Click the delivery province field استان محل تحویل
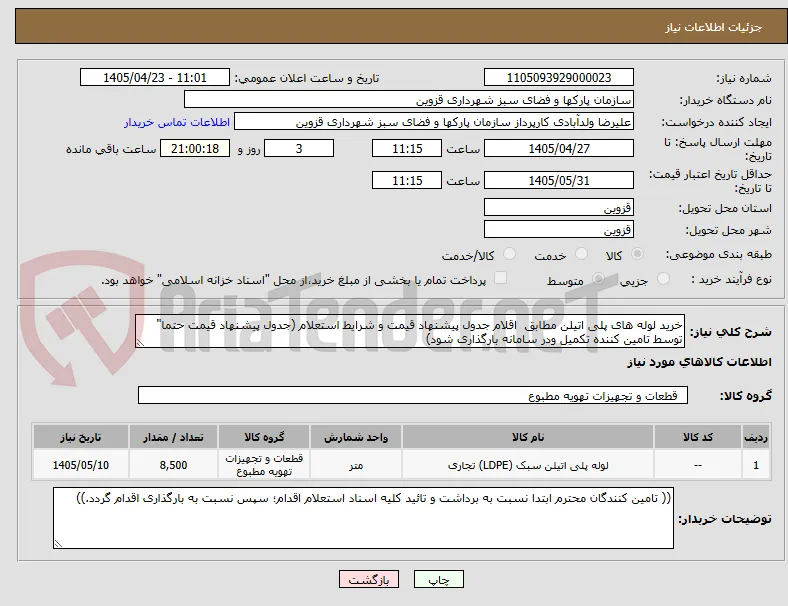788x606 pixels. click(x=559, y=207)
